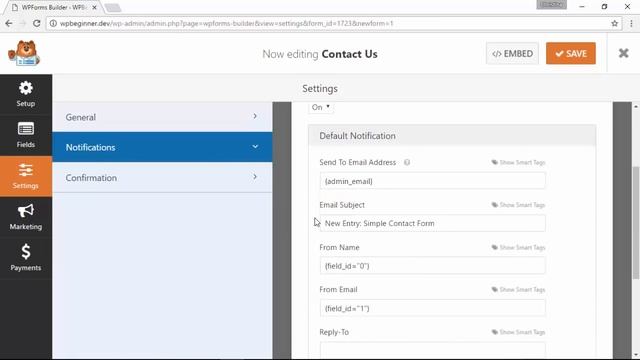Click the From Name input field

click(432, 266)
